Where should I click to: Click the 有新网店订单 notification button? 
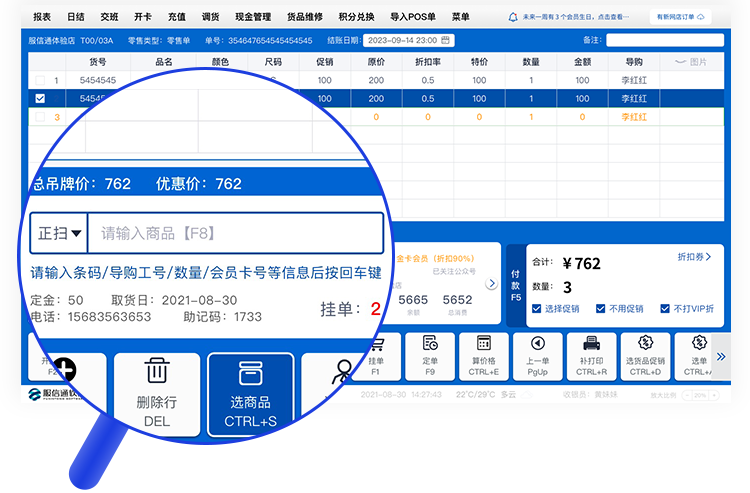click(x=681, y=17)
